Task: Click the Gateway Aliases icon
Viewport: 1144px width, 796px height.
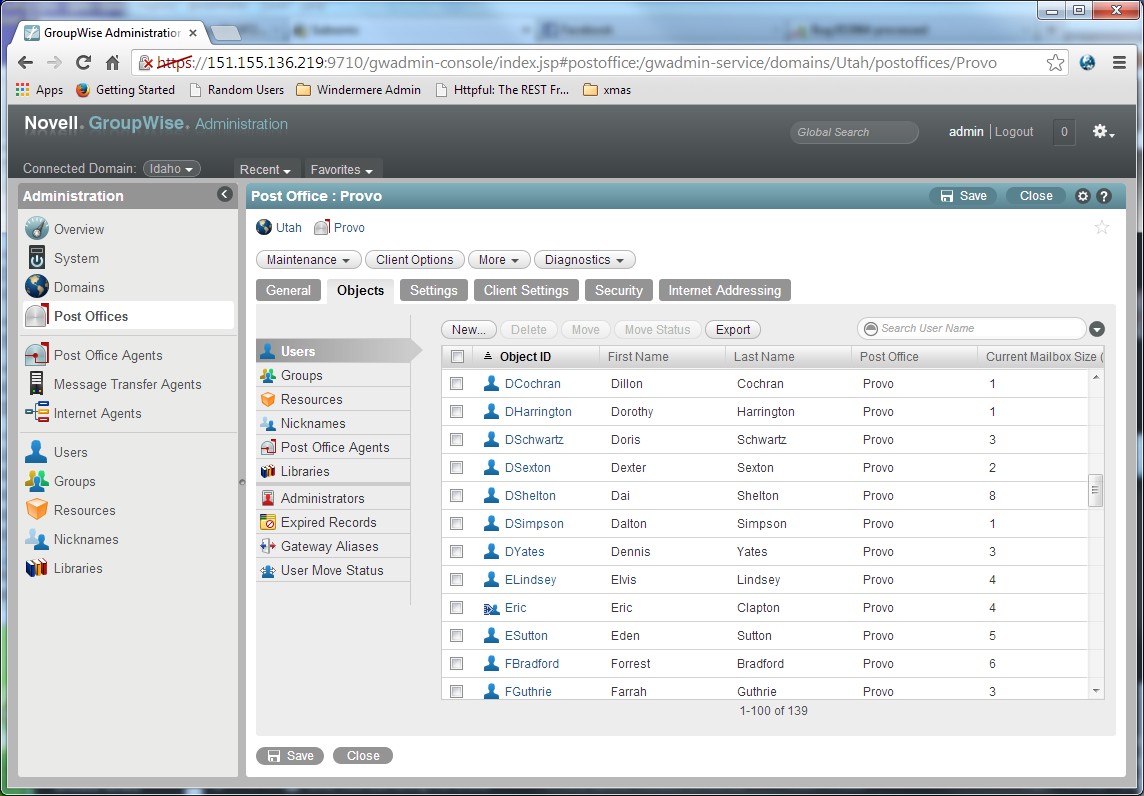Action: click(x=268, y=546)
